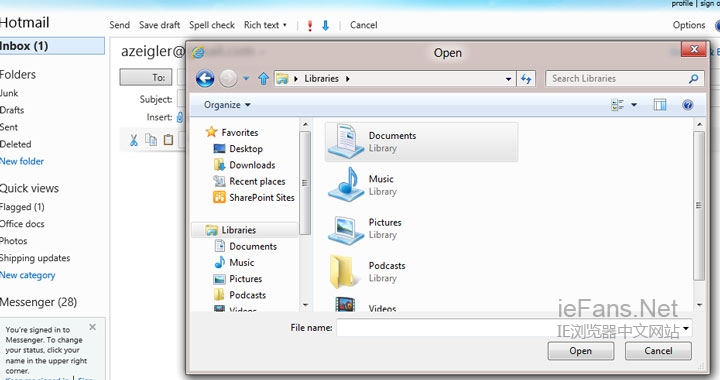The height and width of the screenshot is (380, 720).
Task: Click Spell check in Hotmail toolbar
Action: tap(212, 25)
